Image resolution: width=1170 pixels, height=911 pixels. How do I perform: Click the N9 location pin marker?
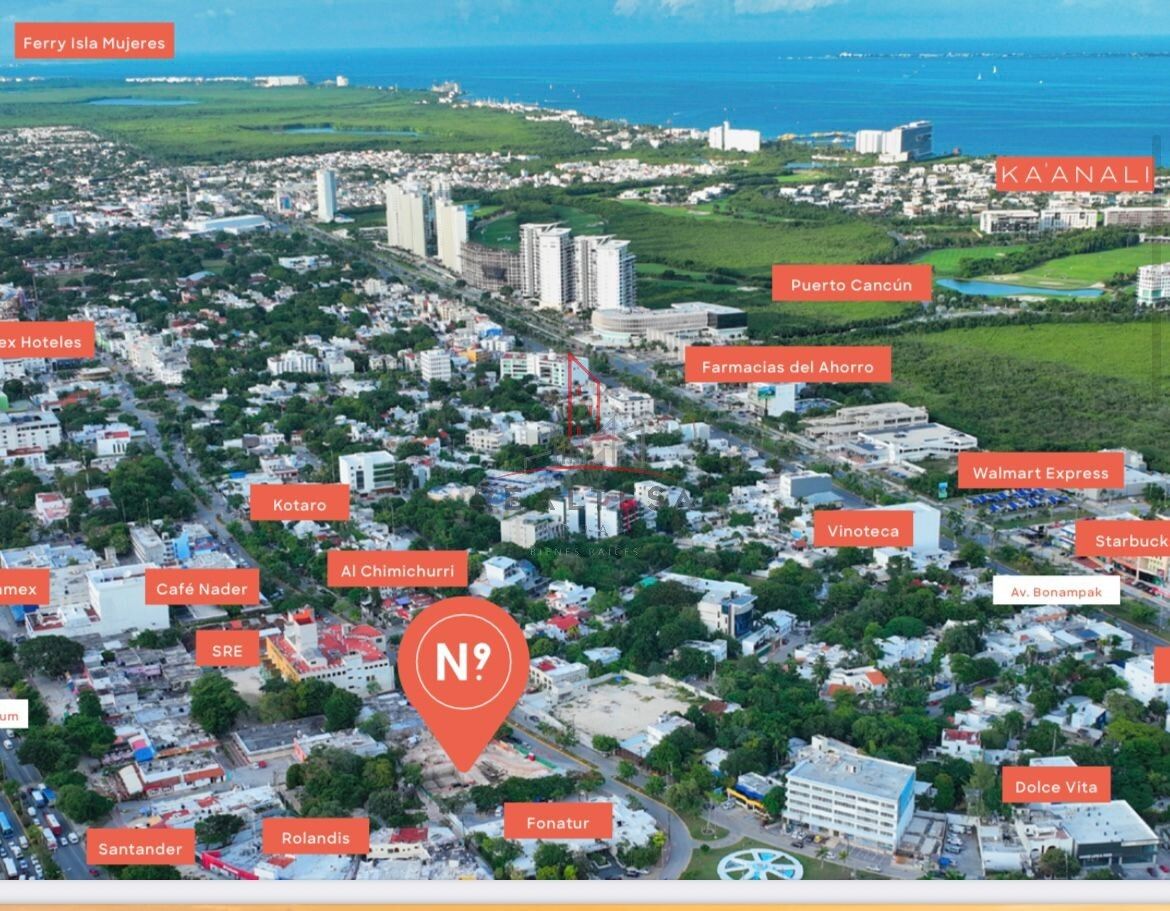coord(463,664)
